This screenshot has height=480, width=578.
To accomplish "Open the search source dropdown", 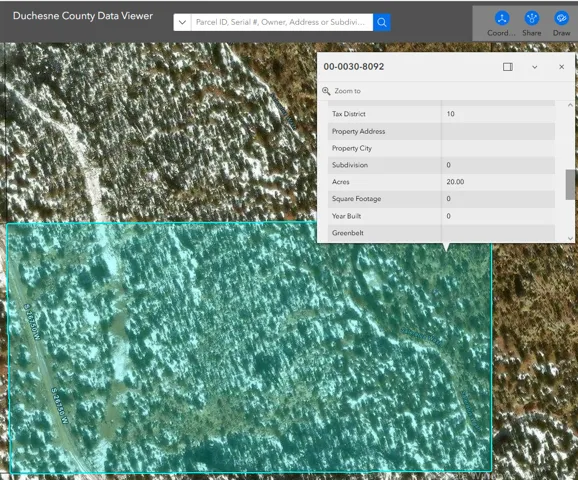I will coord(182,22).
